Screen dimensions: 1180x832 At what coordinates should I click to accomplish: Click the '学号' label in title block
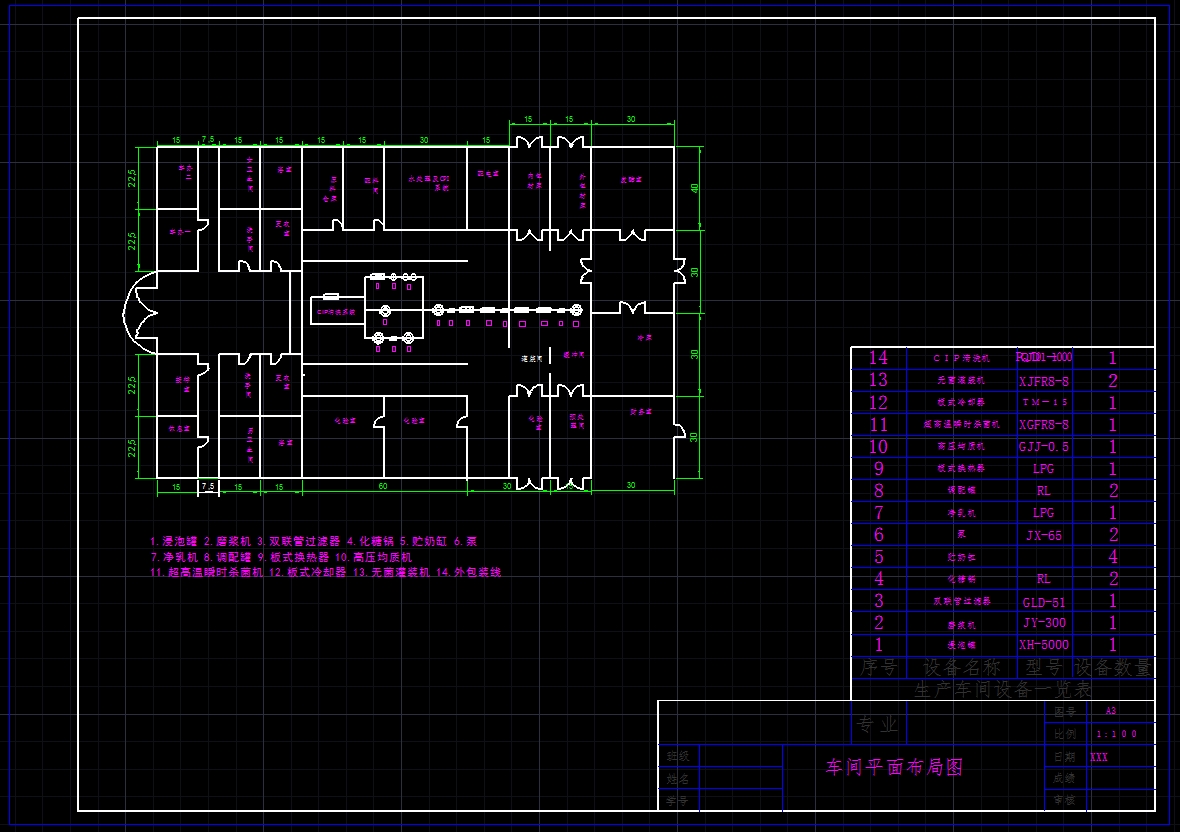click(678, 800)
